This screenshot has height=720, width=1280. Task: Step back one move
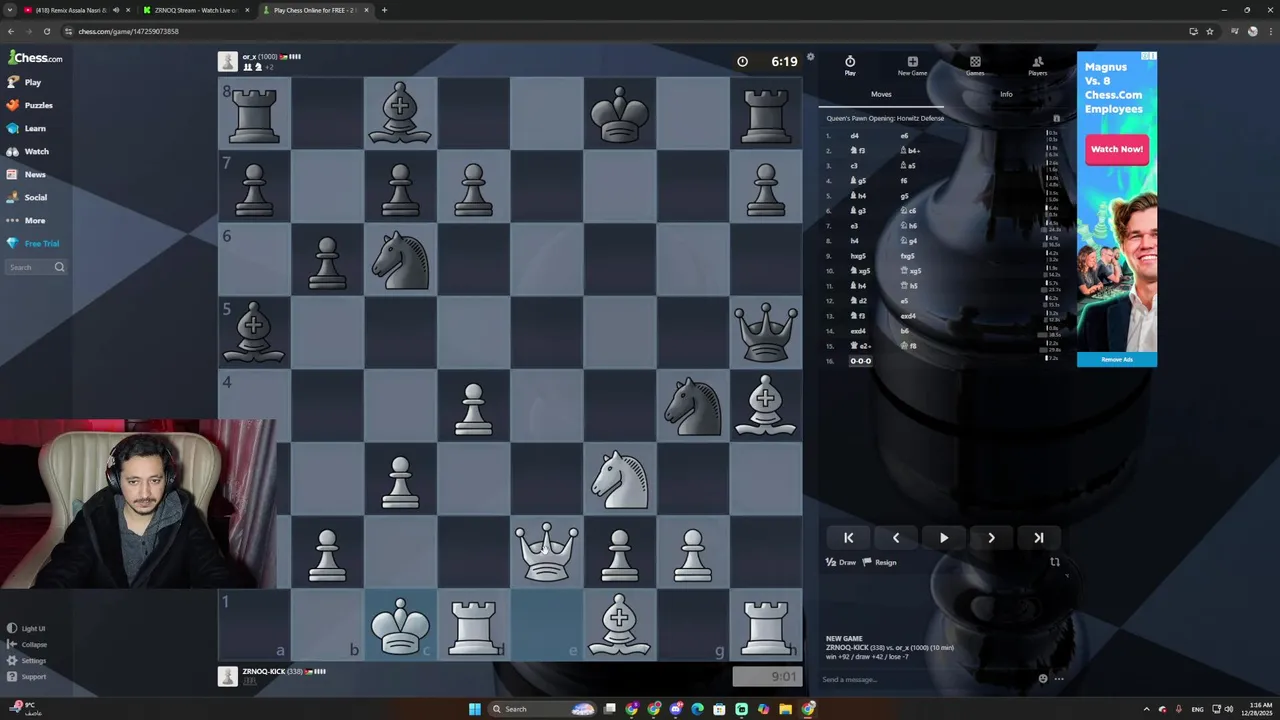pos(896,538)
